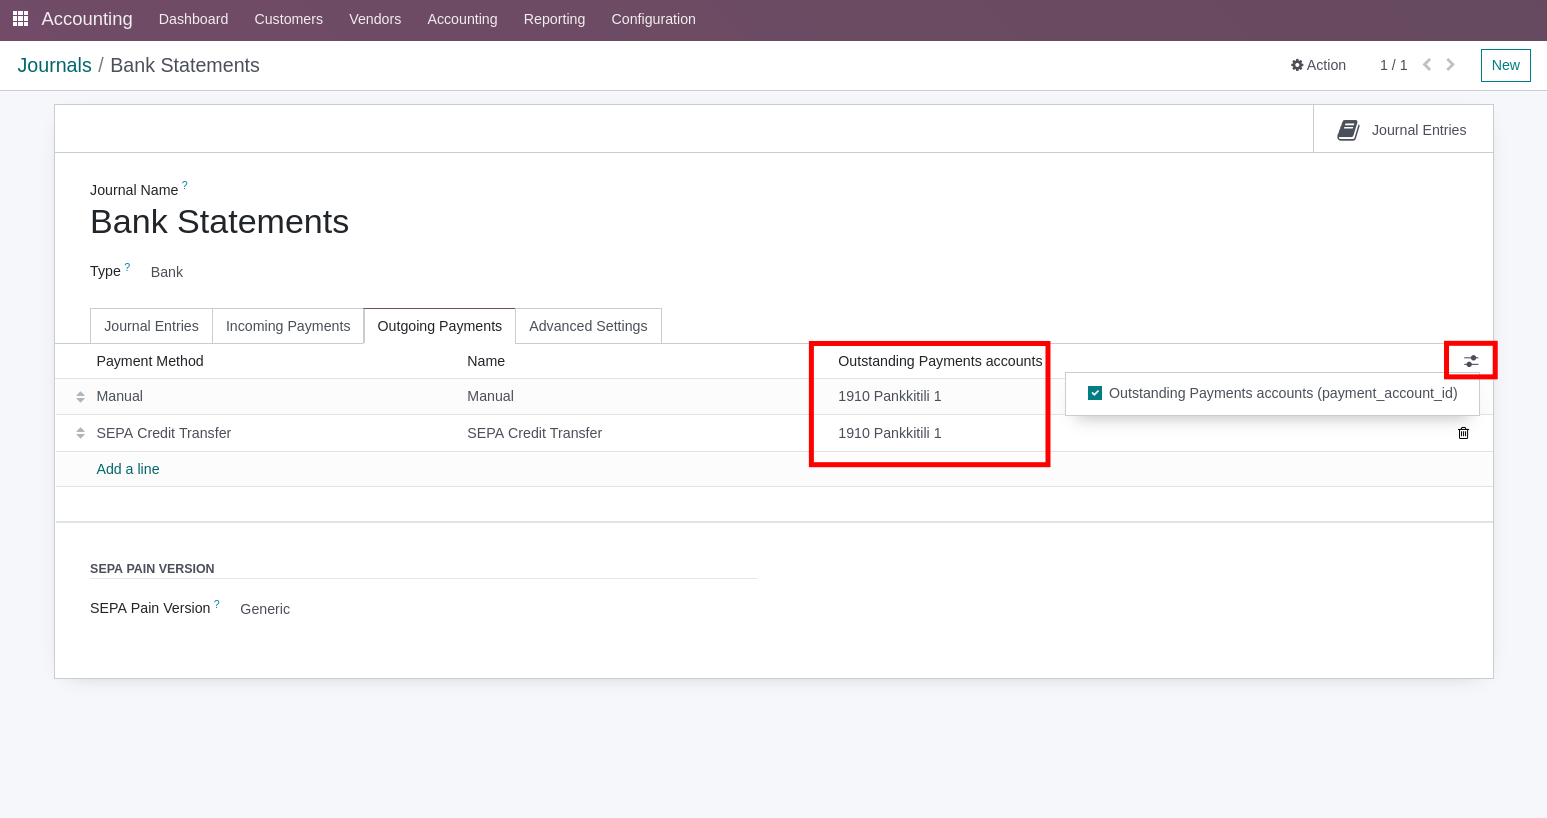
Task: Open the Customers menu
Action: 288,19
